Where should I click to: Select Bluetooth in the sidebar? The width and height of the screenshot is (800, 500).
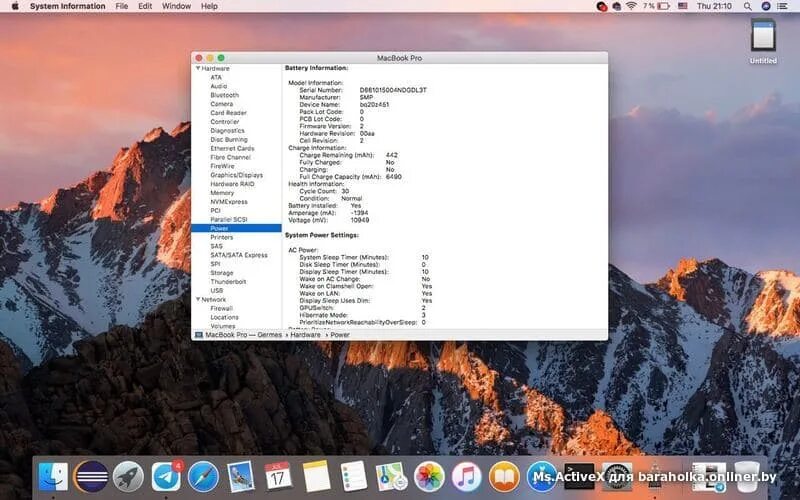tap(224, 95)
